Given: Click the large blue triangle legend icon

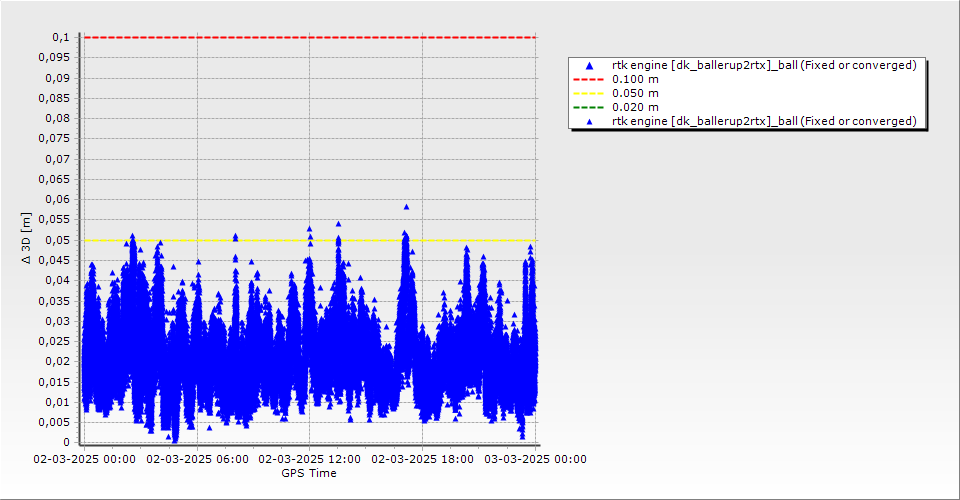Looking at the screenshot, I should tap(590, 65).
